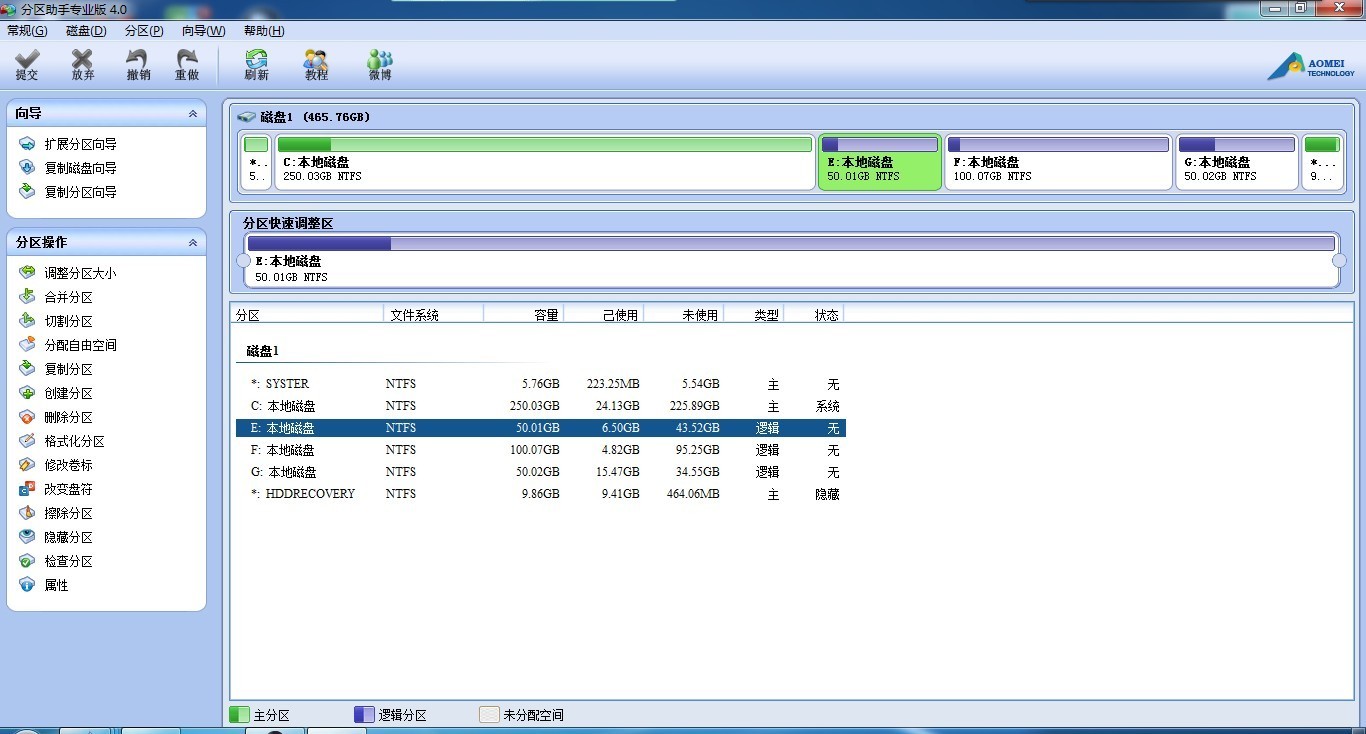Click the 提交 (Apply) toolbar icon

click(x=27, y=66)
